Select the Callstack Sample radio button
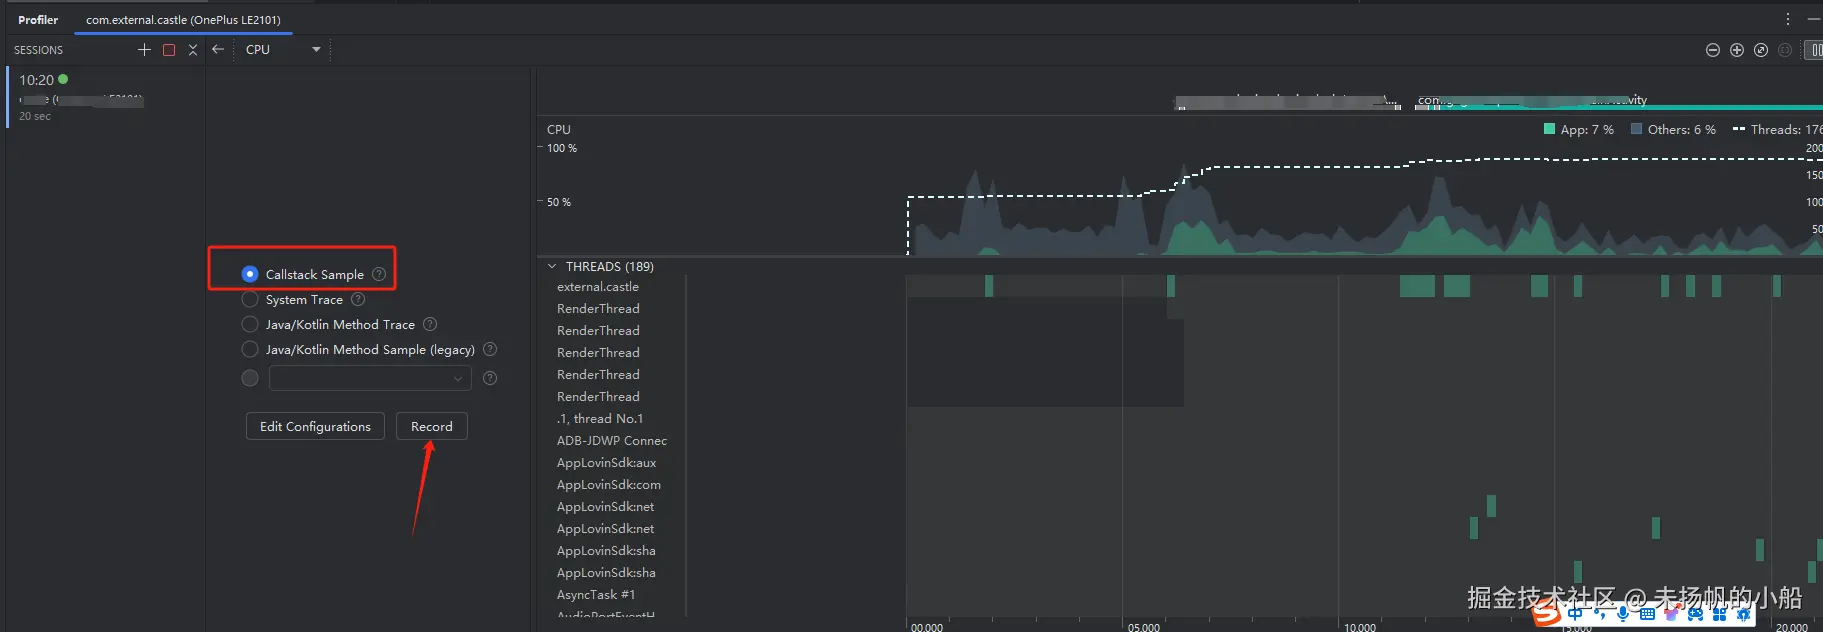Viewport: 1823px width, 632px height. 250,274
